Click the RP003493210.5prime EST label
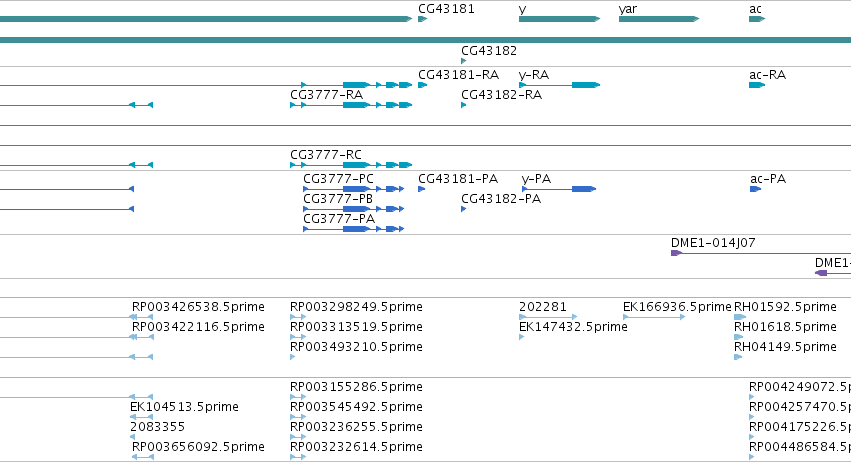This screenshot has height=462, width=851. (356, 347)
